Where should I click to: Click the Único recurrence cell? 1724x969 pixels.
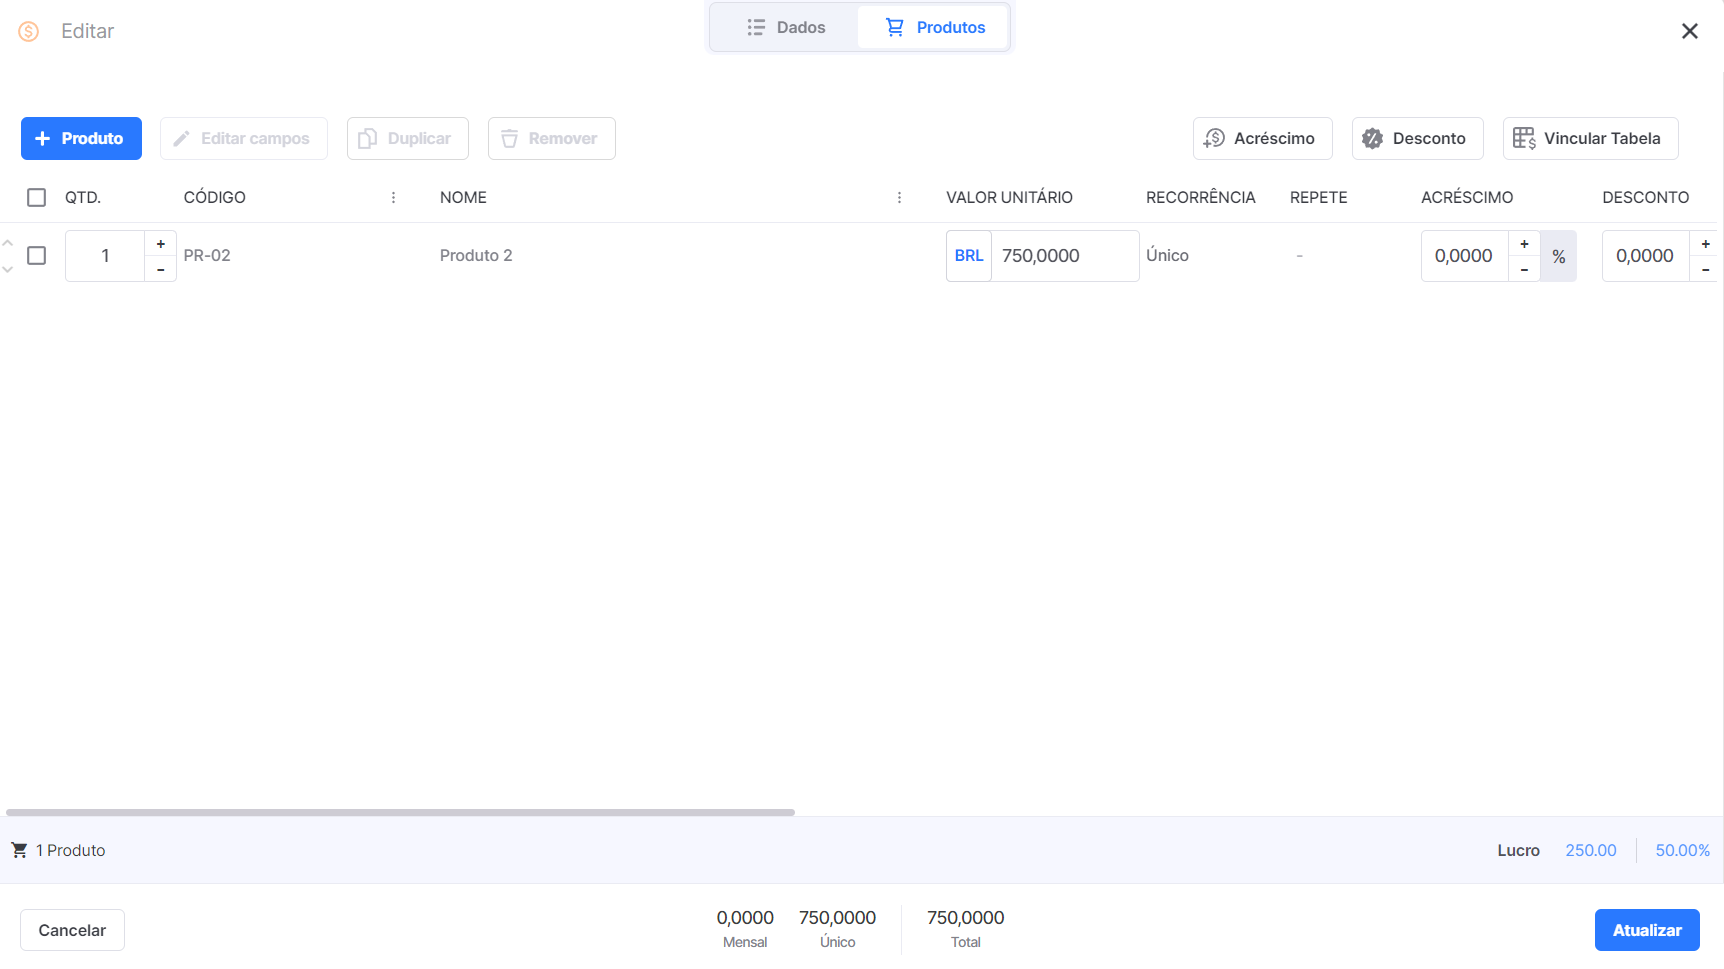click(1167, 256)
